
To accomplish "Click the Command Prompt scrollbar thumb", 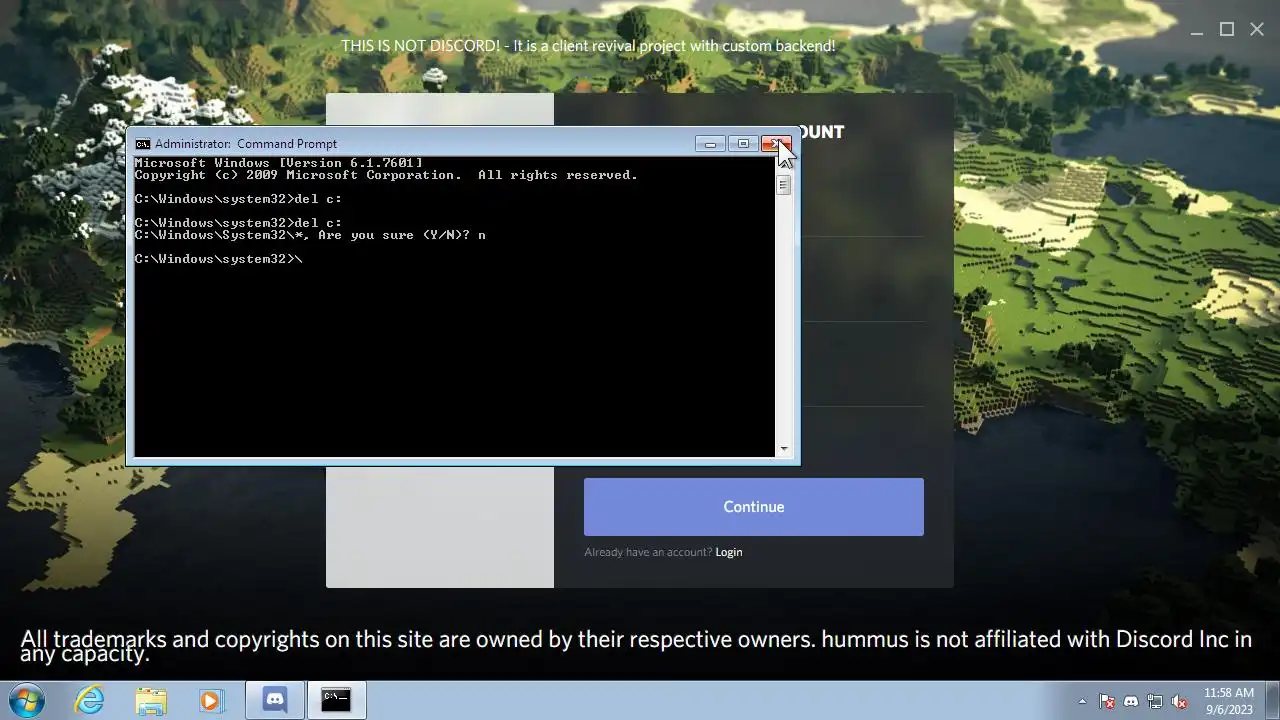I will pos(784,185).
